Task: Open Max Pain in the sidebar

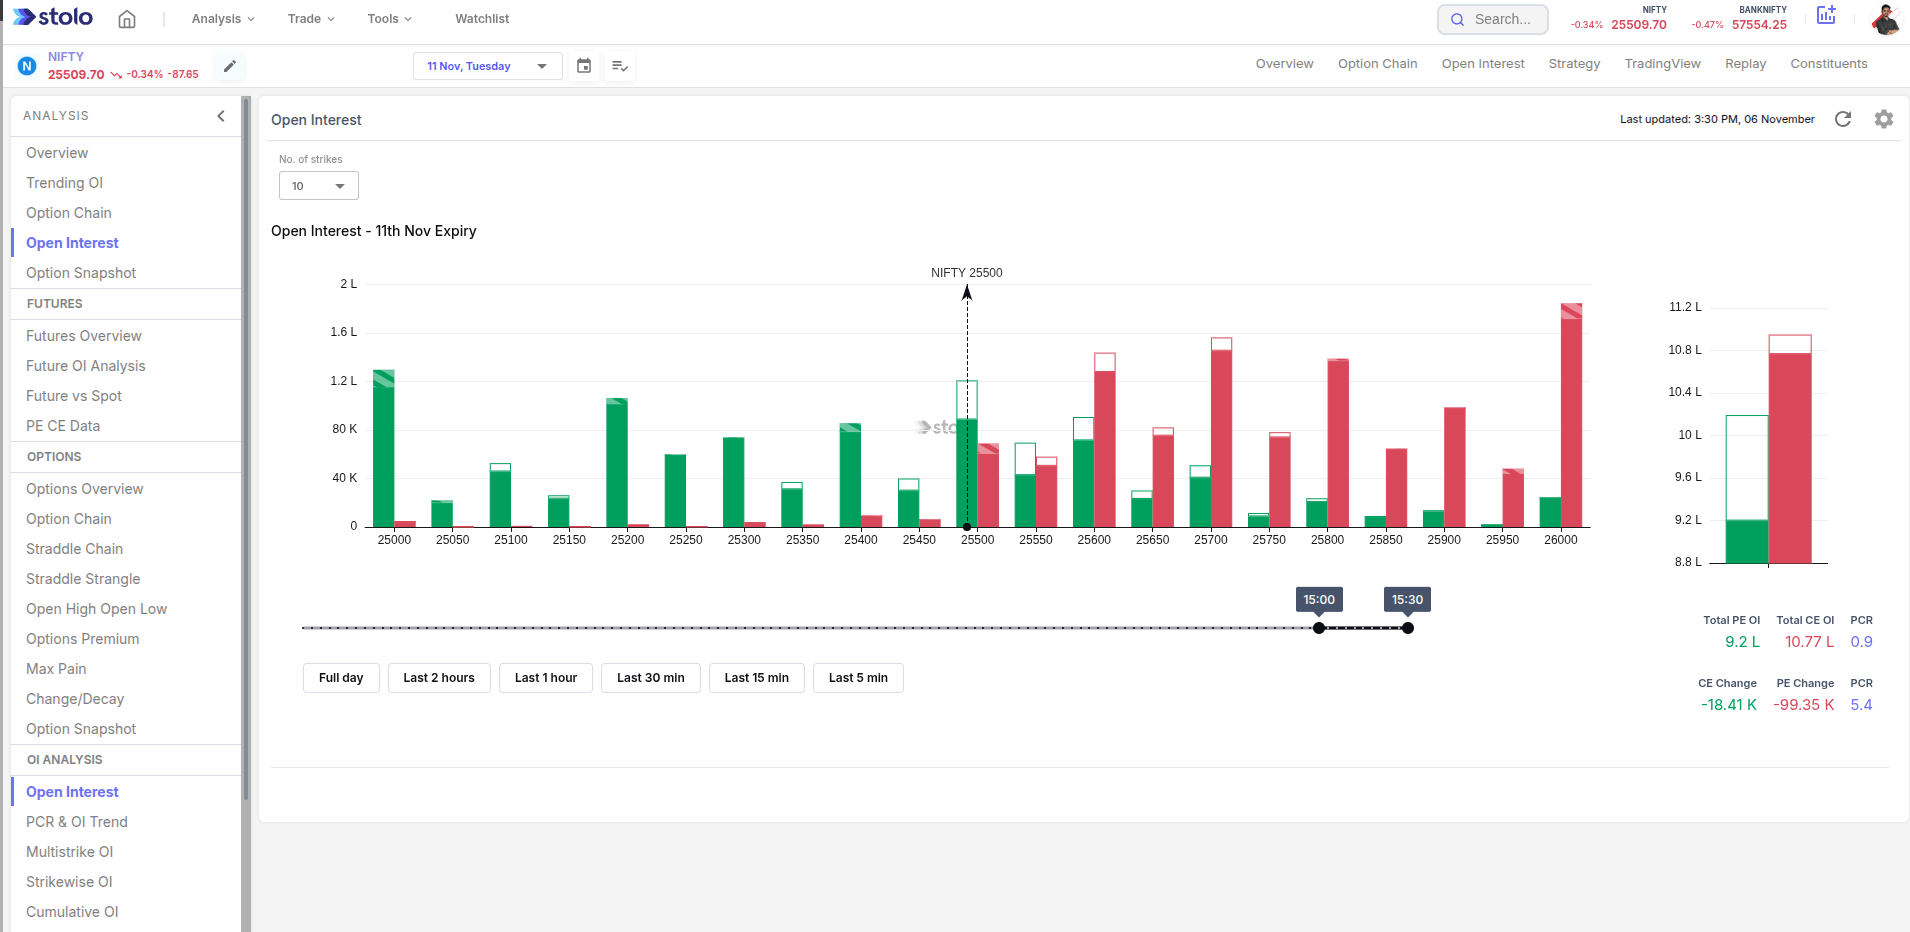Action: 56,669
